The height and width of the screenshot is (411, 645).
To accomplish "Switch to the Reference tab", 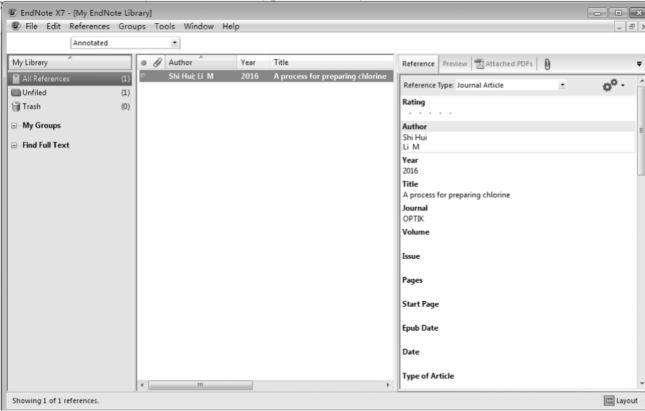I will tap(418, 64).
